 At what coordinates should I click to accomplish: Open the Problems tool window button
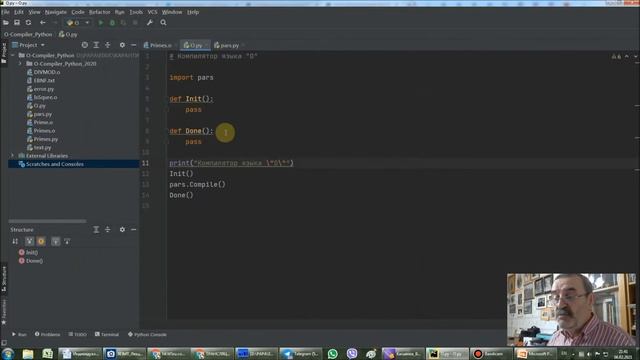pos(47,334)
